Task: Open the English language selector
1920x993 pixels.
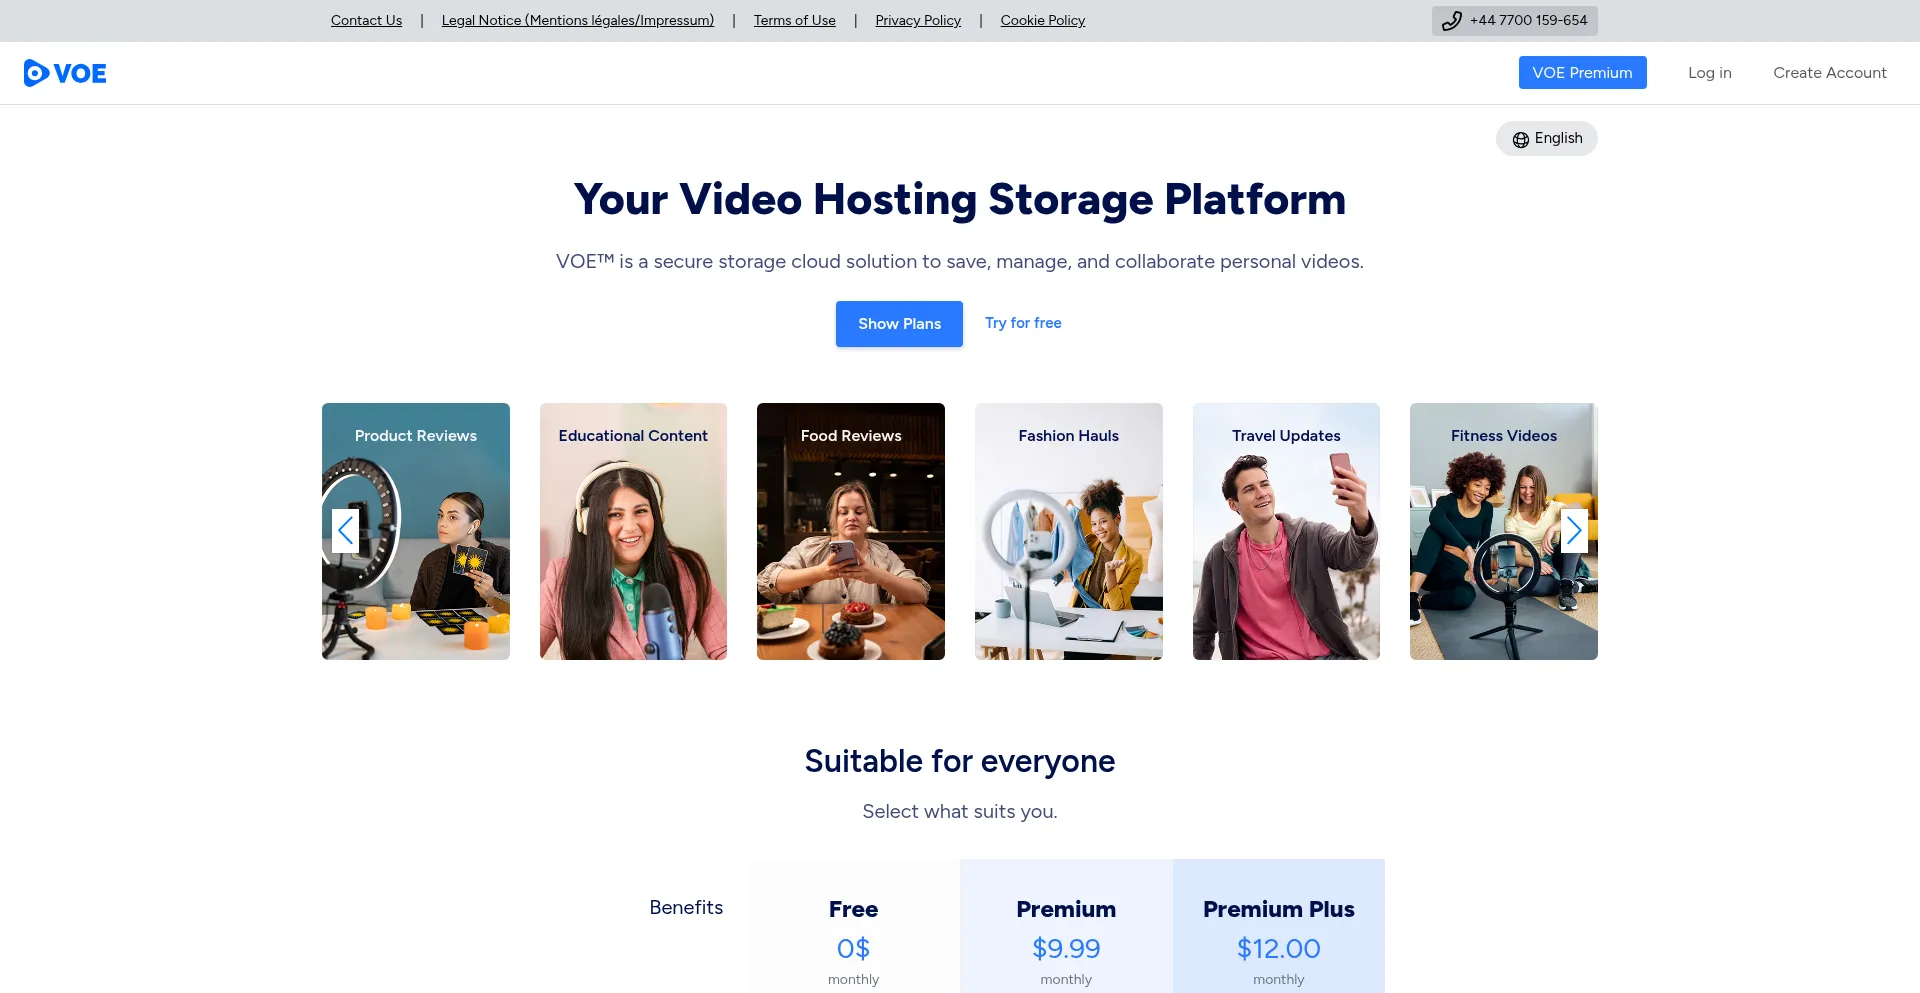Action: click(1547, 139)
